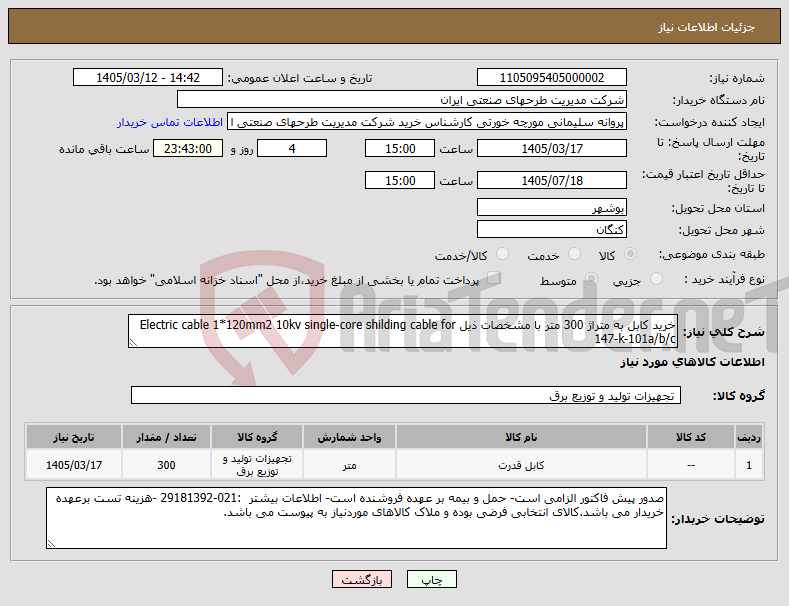Click the need number field 1105095405000002
This screenshot has height=606, width=789.
point(551,78)
